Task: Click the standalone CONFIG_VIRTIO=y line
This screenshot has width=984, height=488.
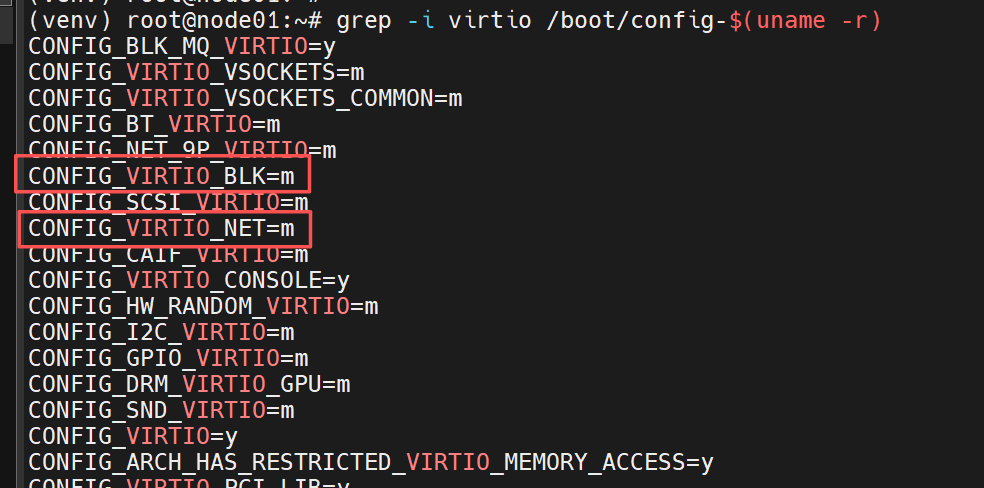Action: pyautogui.click(x=133, y=436)
